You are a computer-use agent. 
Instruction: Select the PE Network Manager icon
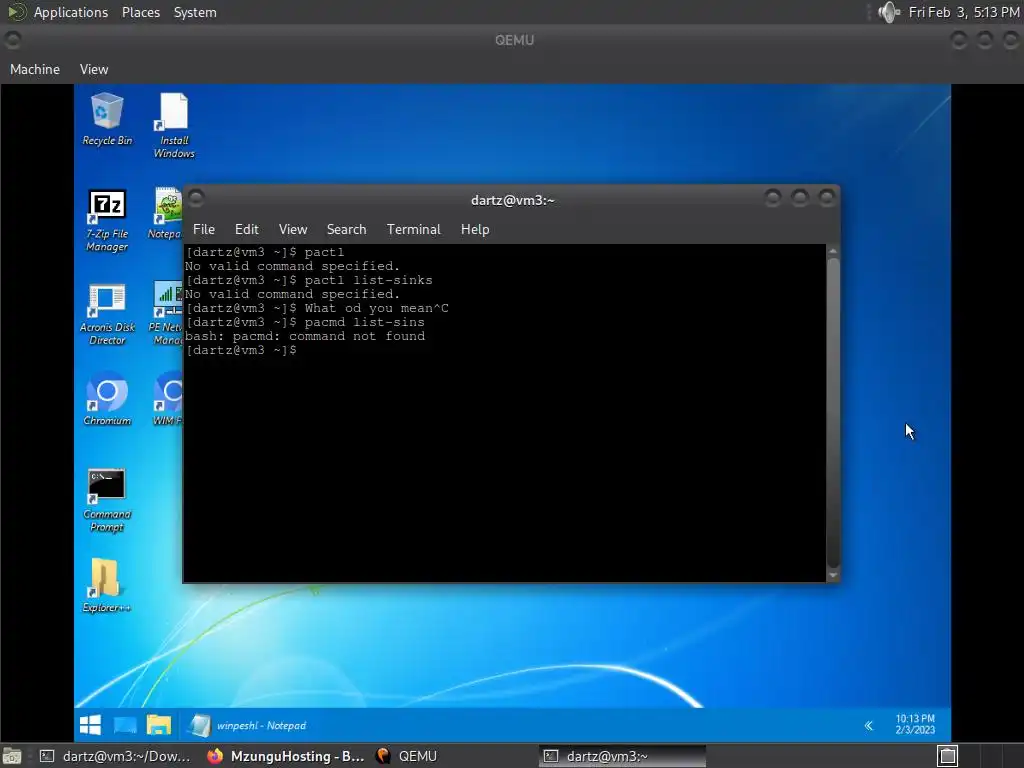pyautogui.click(x=167, y=313)
